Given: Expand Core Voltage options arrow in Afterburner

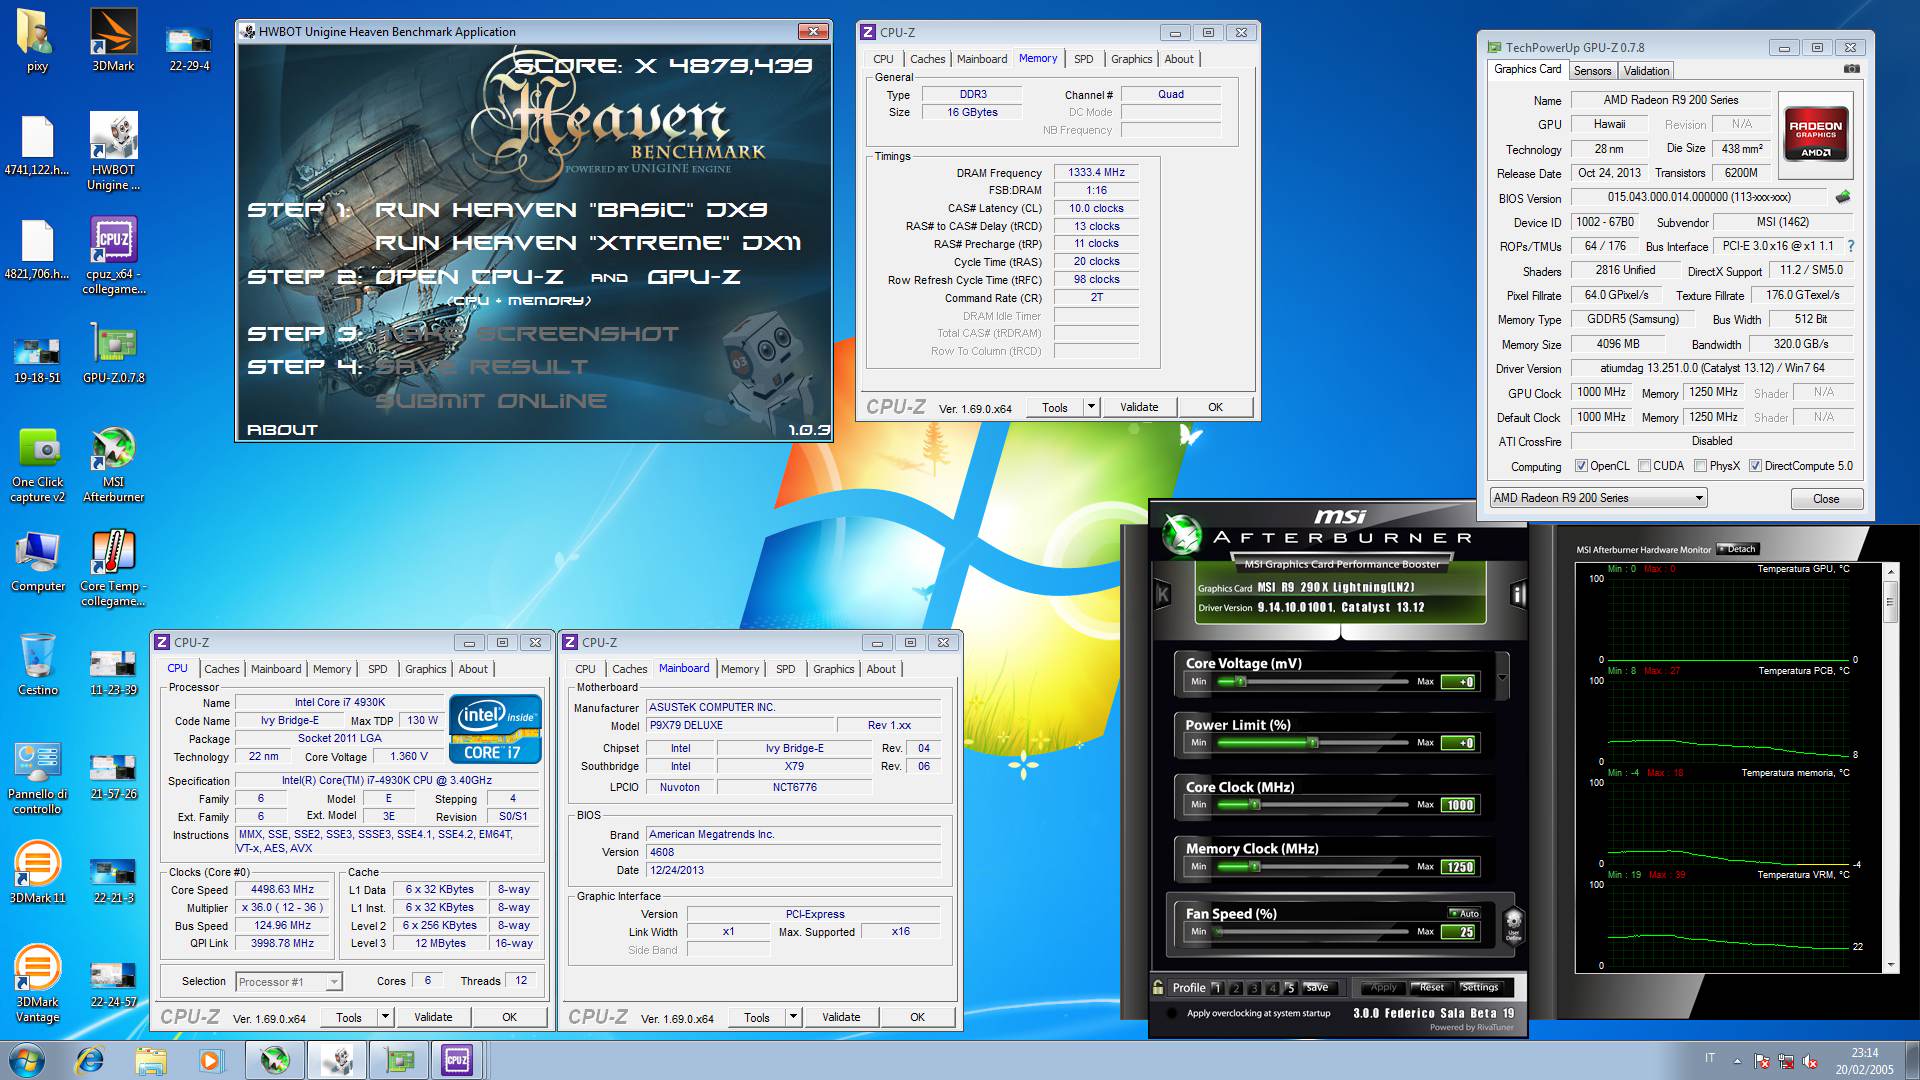Looking at the screenshot, I should [1501, 675].
